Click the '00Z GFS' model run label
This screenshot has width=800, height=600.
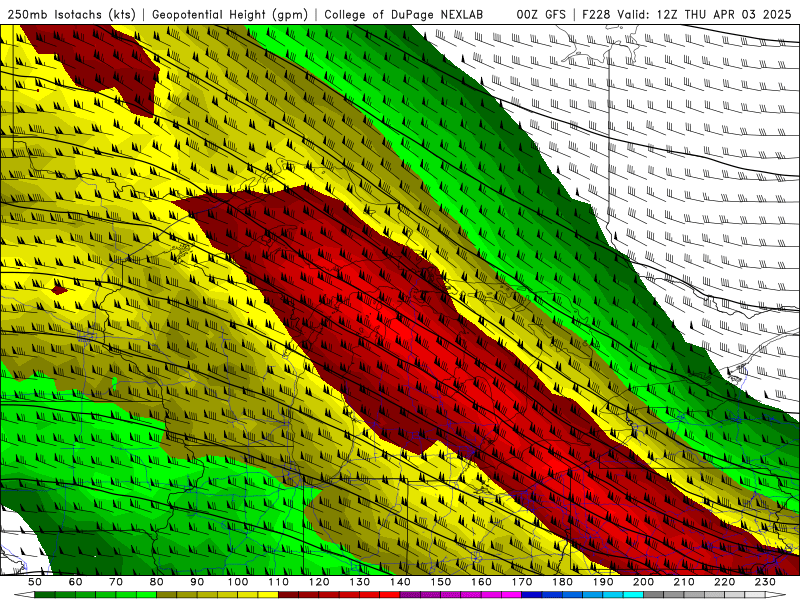tap(541, 15)
